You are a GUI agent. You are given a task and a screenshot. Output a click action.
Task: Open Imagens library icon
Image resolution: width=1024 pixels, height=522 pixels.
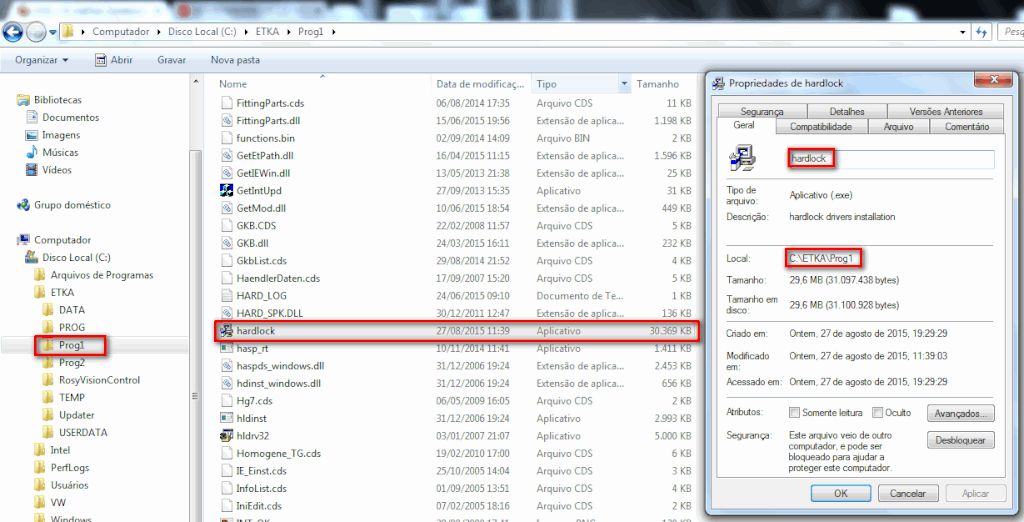coord(31,135)
